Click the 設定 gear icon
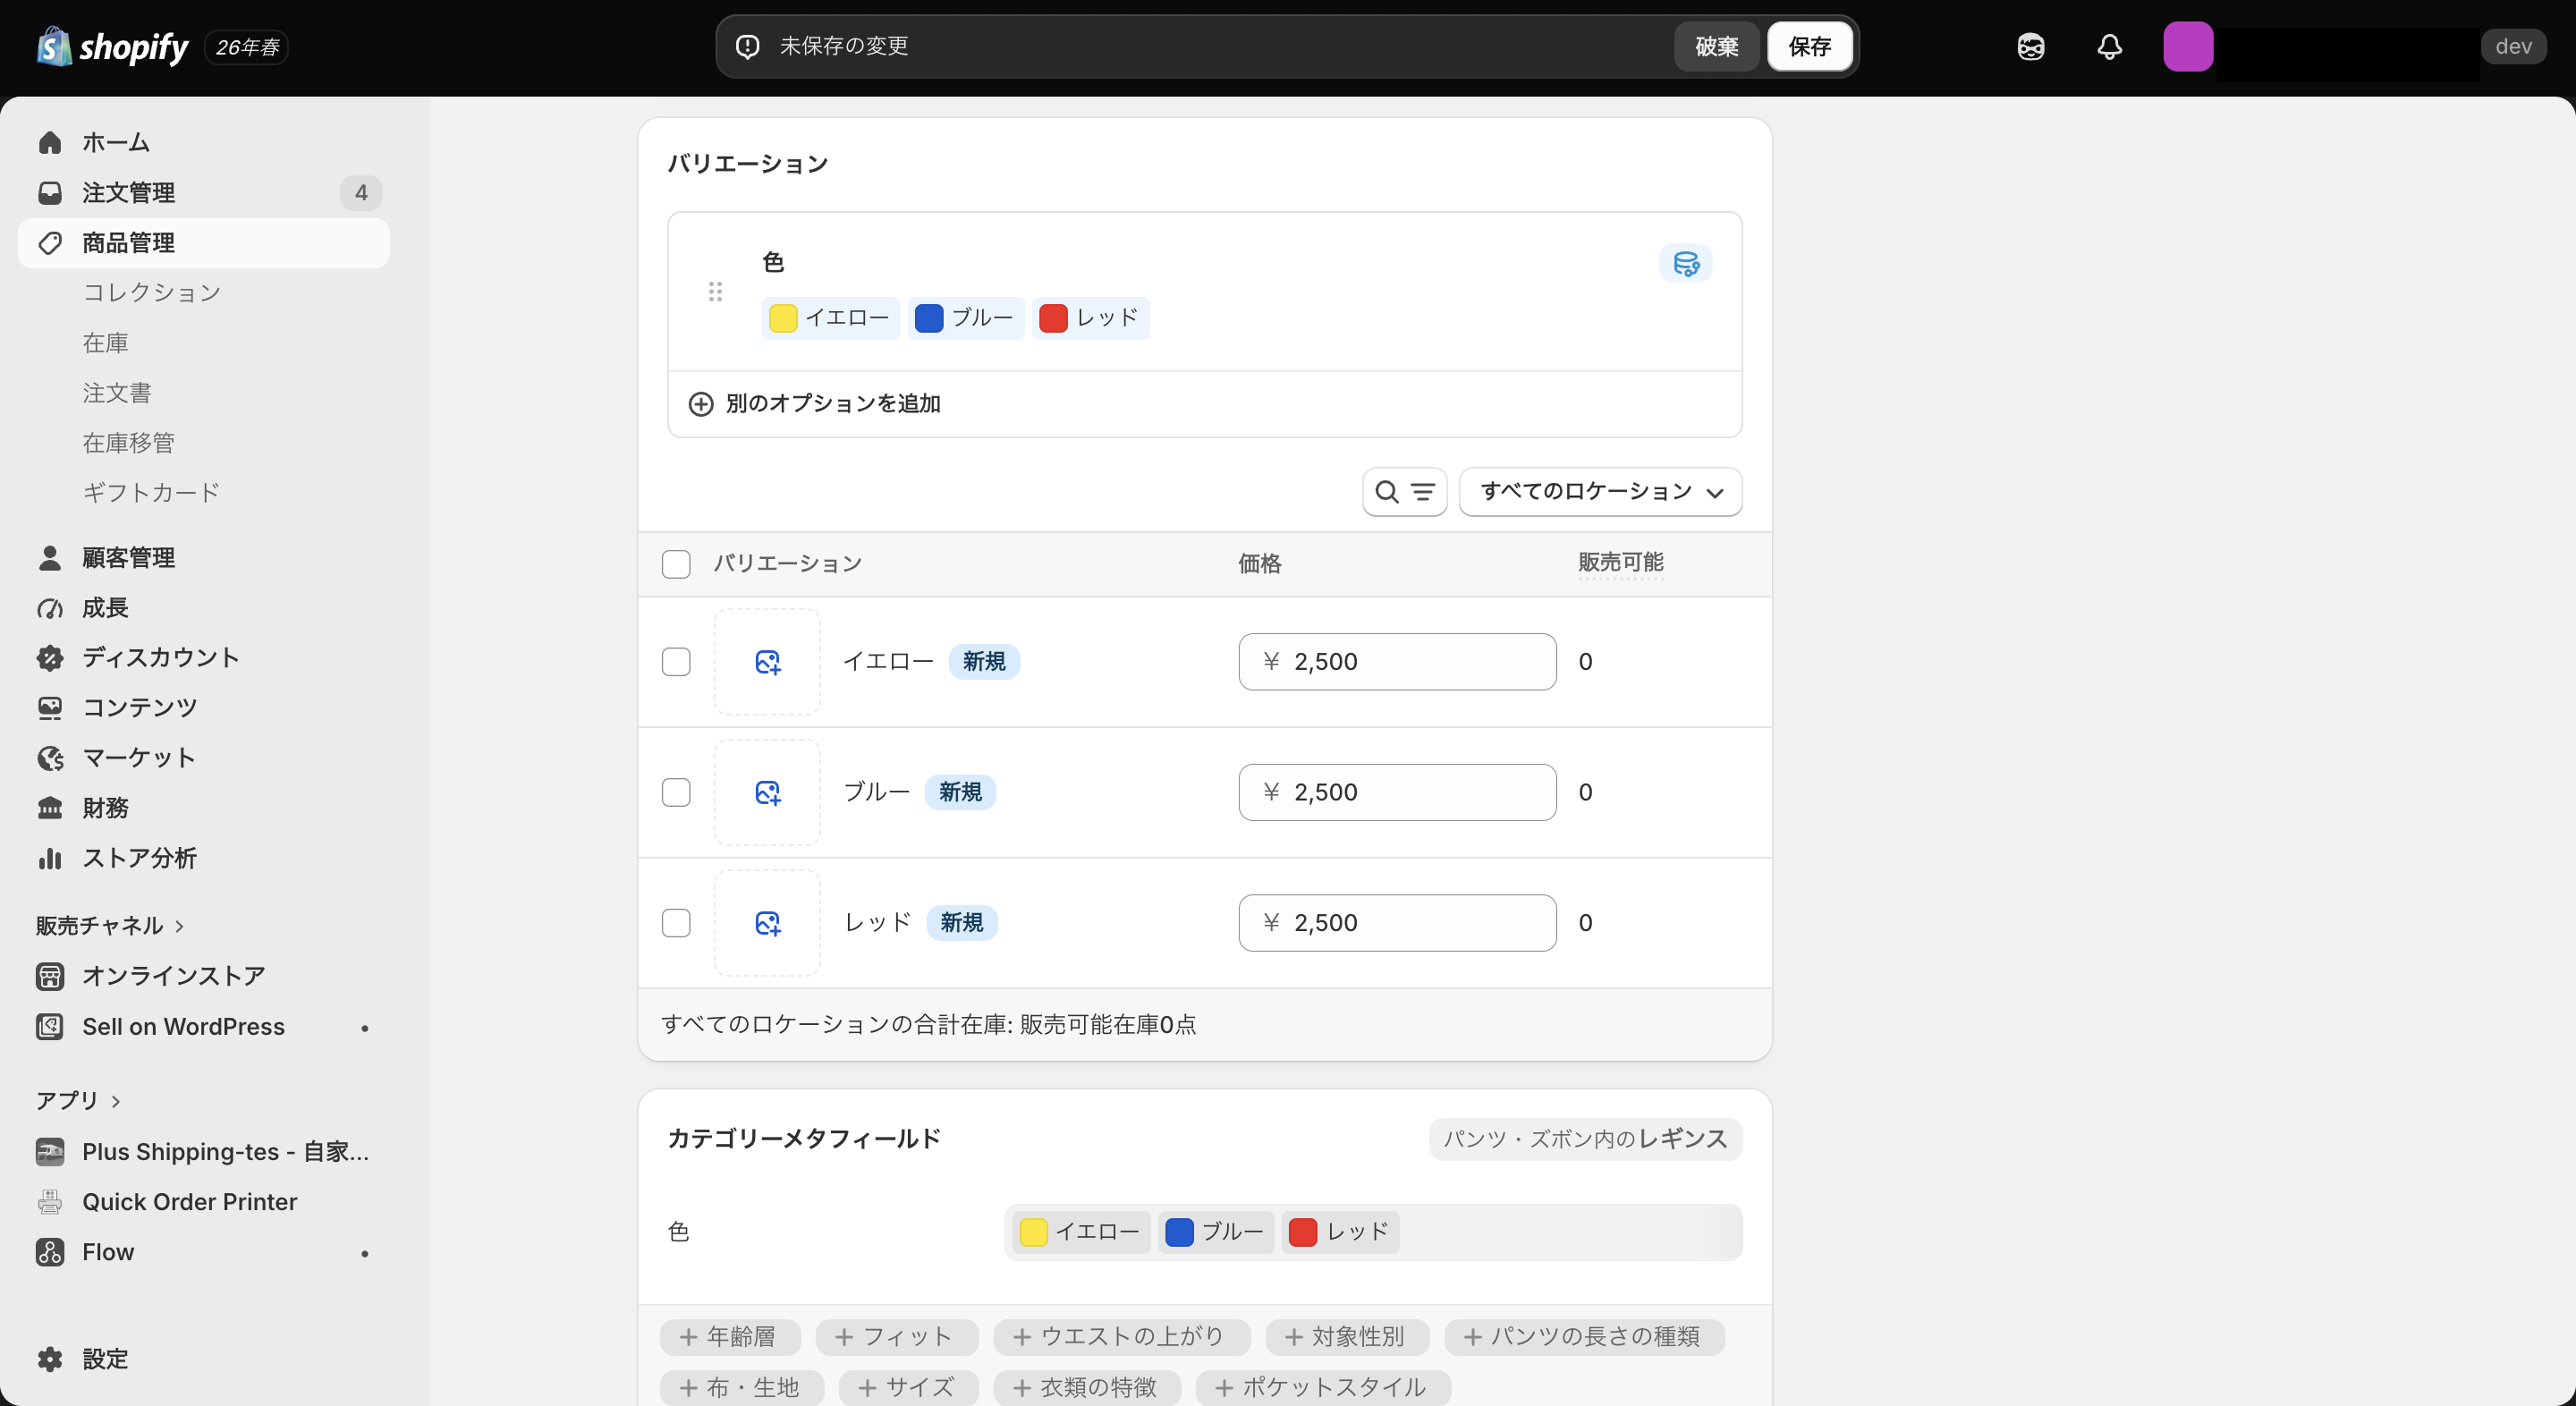The height and width of the screenshot is (1406, 2576). click(x=50, y=1358)
